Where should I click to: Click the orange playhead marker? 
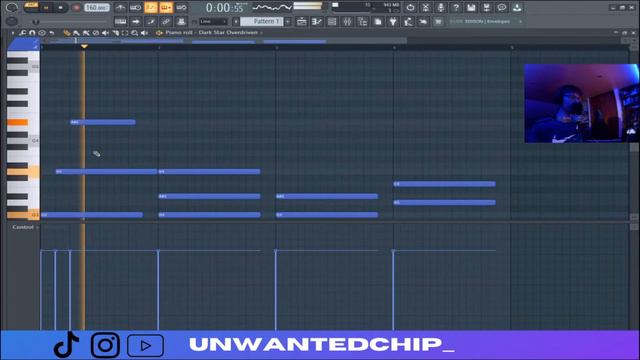[x=84, y=47]
